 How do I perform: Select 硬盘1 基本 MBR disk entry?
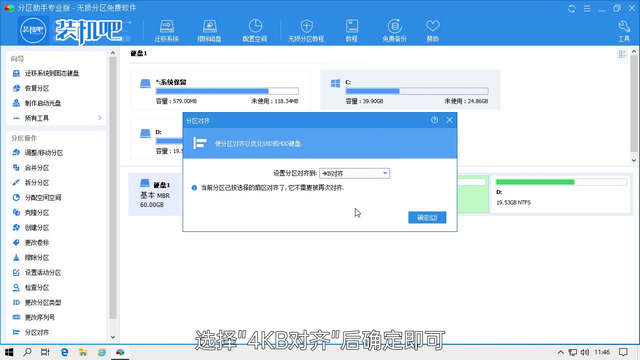click(x=155, y=194)
